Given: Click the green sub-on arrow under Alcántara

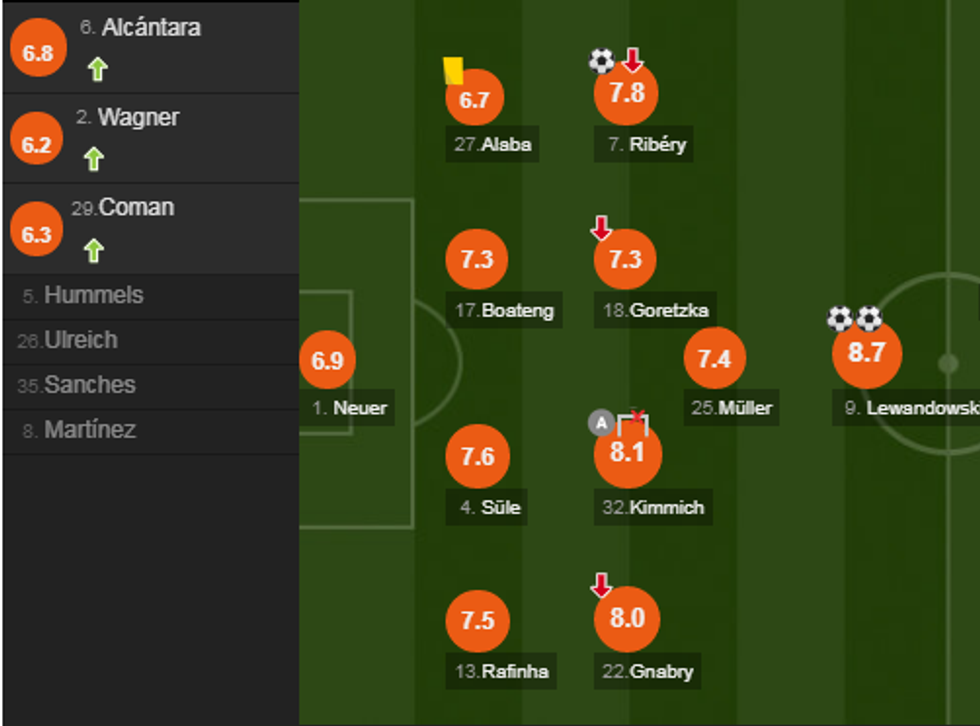Looking at the screenshot, I should coord(97,69).
